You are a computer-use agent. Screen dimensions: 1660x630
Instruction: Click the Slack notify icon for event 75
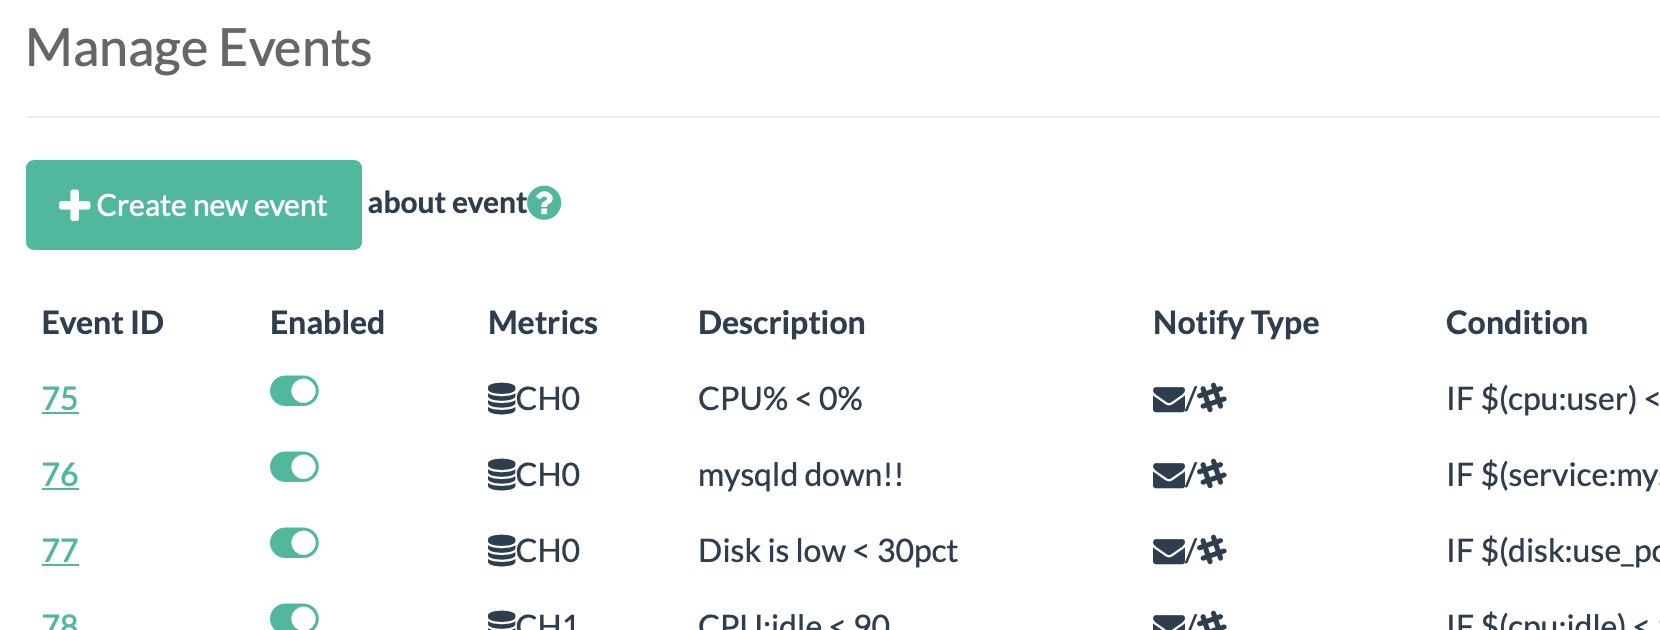[x=1212, y=397]
